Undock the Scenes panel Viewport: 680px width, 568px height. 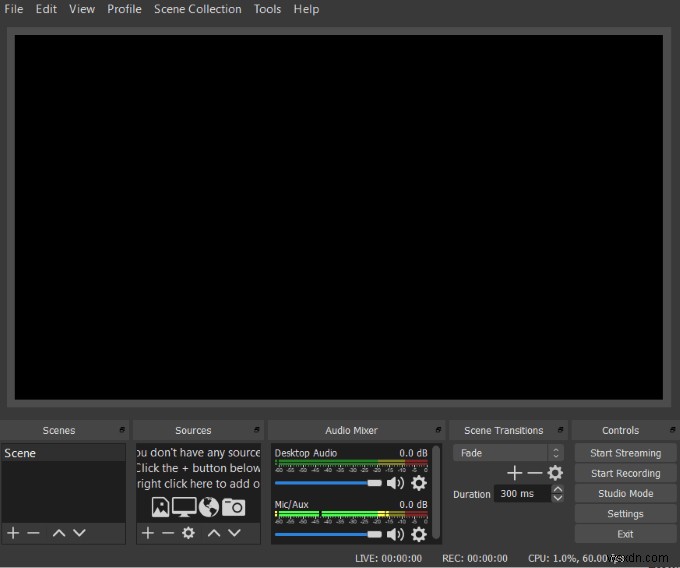click(122, 430)
